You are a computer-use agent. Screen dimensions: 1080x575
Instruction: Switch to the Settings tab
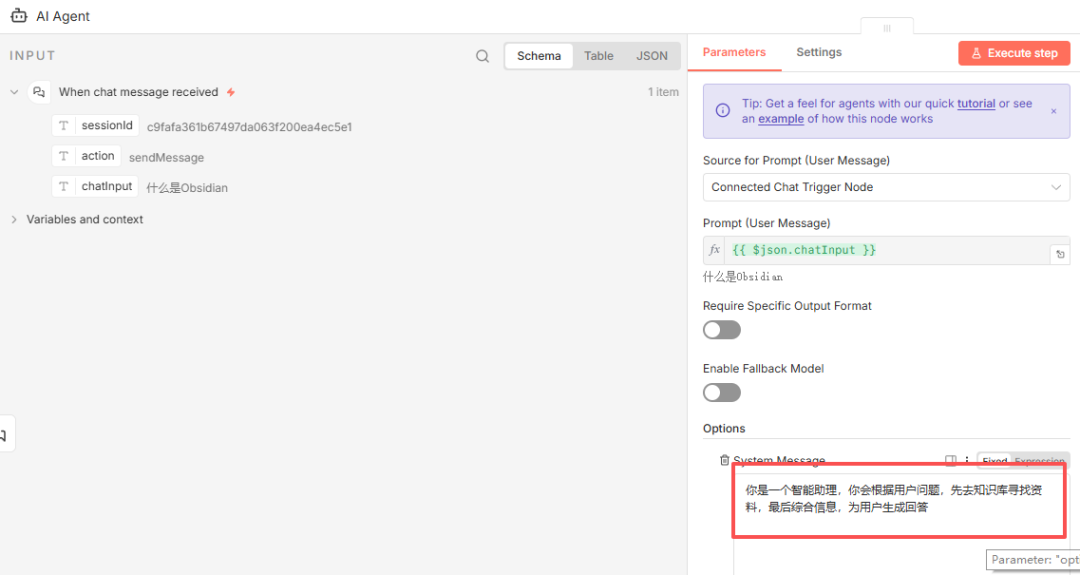pyautogui.click(x=818, y=52)
